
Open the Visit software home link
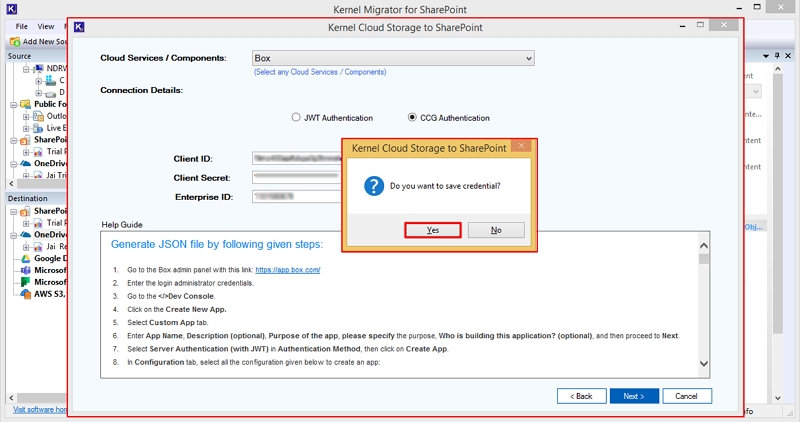coord(40,409)
